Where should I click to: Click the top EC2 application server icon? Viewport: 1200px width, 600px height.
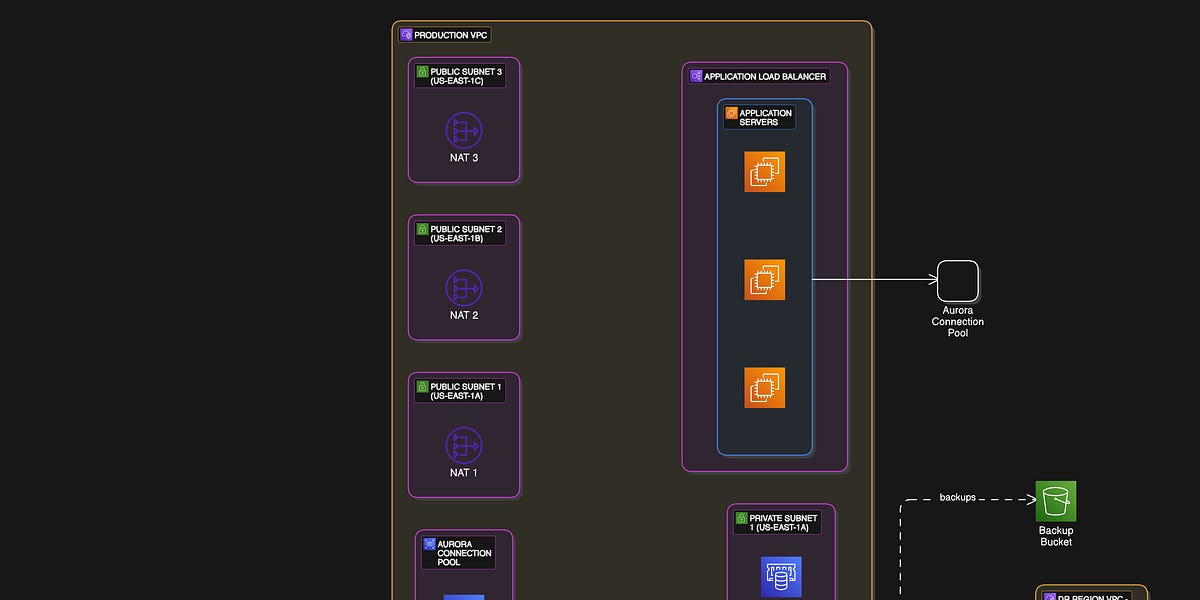pyautogui.click(x=764, y=171)
